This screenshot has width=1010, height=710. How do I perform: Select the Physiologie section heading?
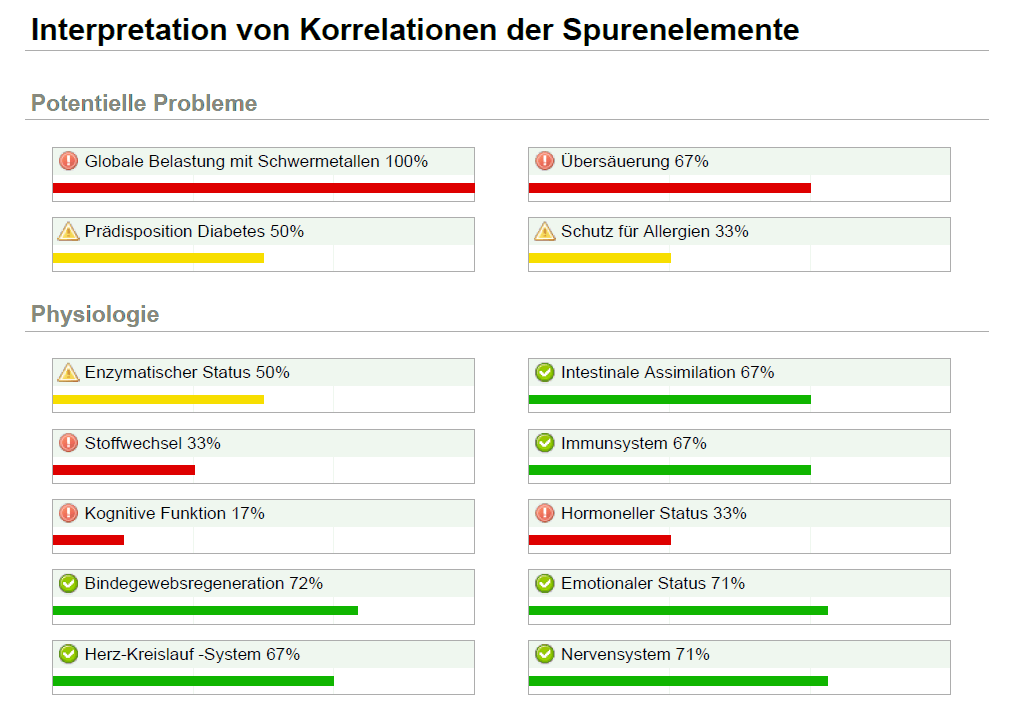coord(95,314)
